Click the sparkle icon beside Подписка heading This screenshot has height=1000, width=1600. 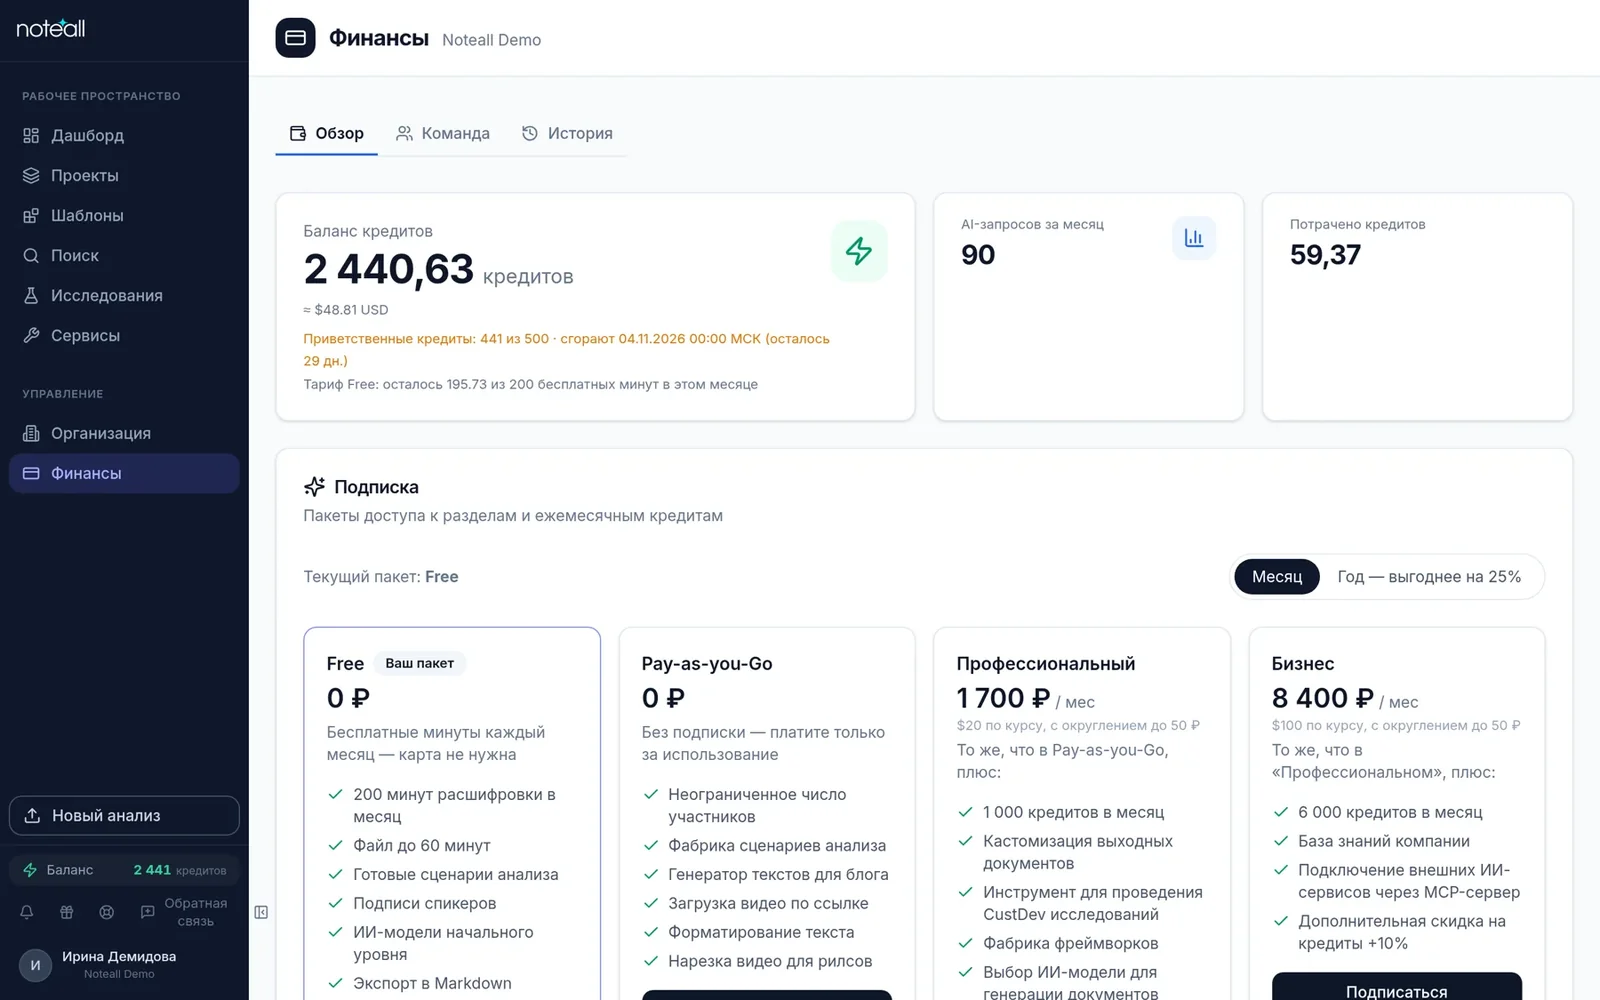(x=314, y=487)
